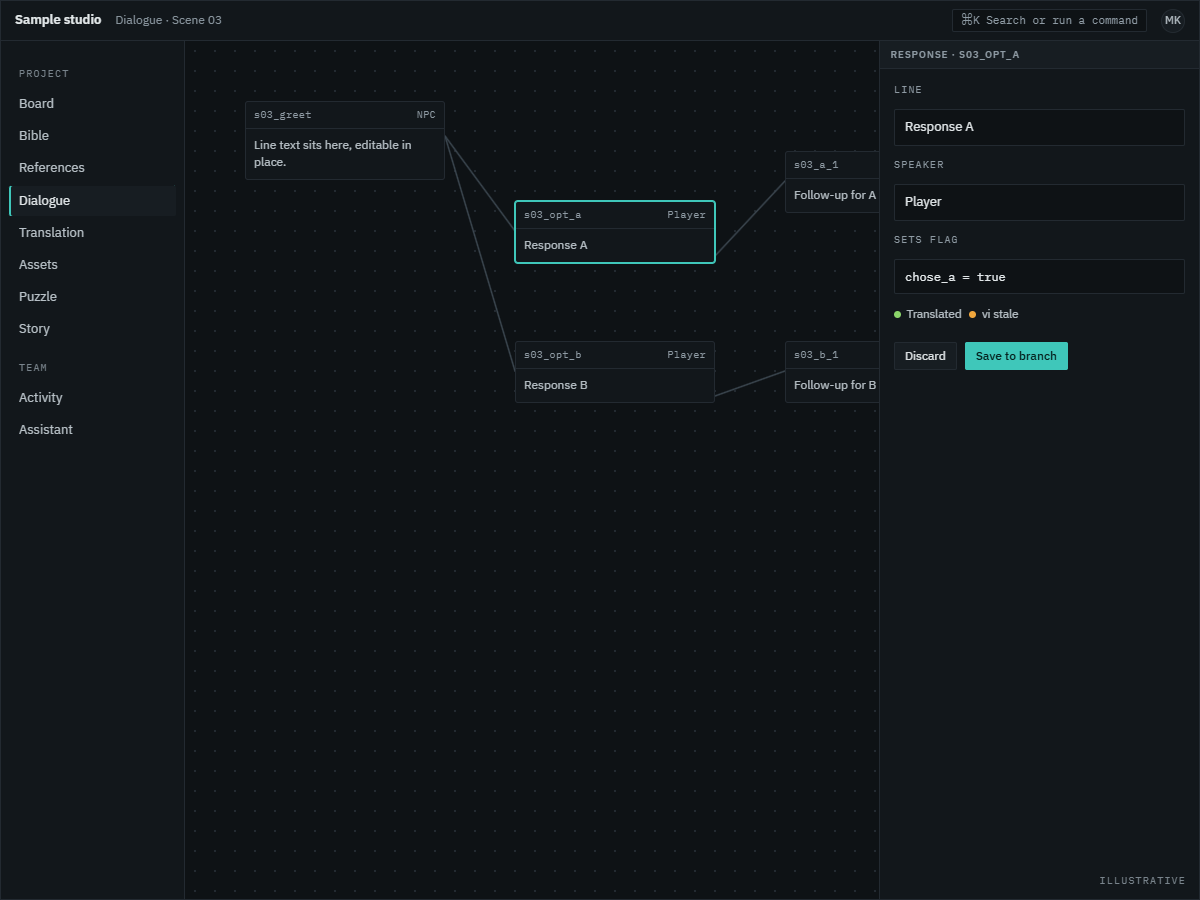Open the command search box
This screenshot has height=900, width=1200.
tap(1049, 20)
